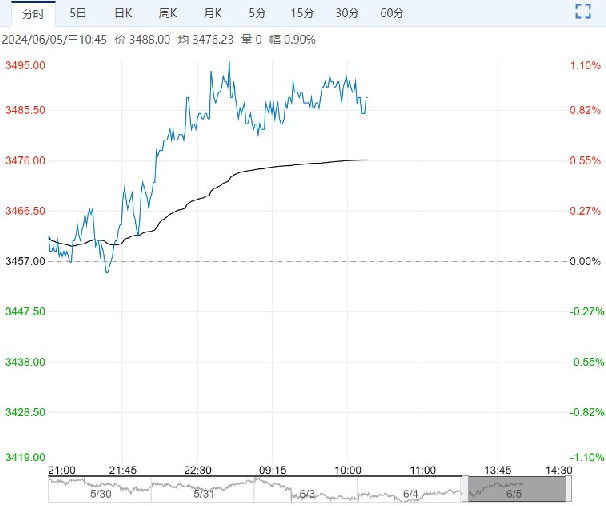Select the 5日 five-day tab
The height and width of the screenshot is (506, 606).
click(x=77, y=13)
